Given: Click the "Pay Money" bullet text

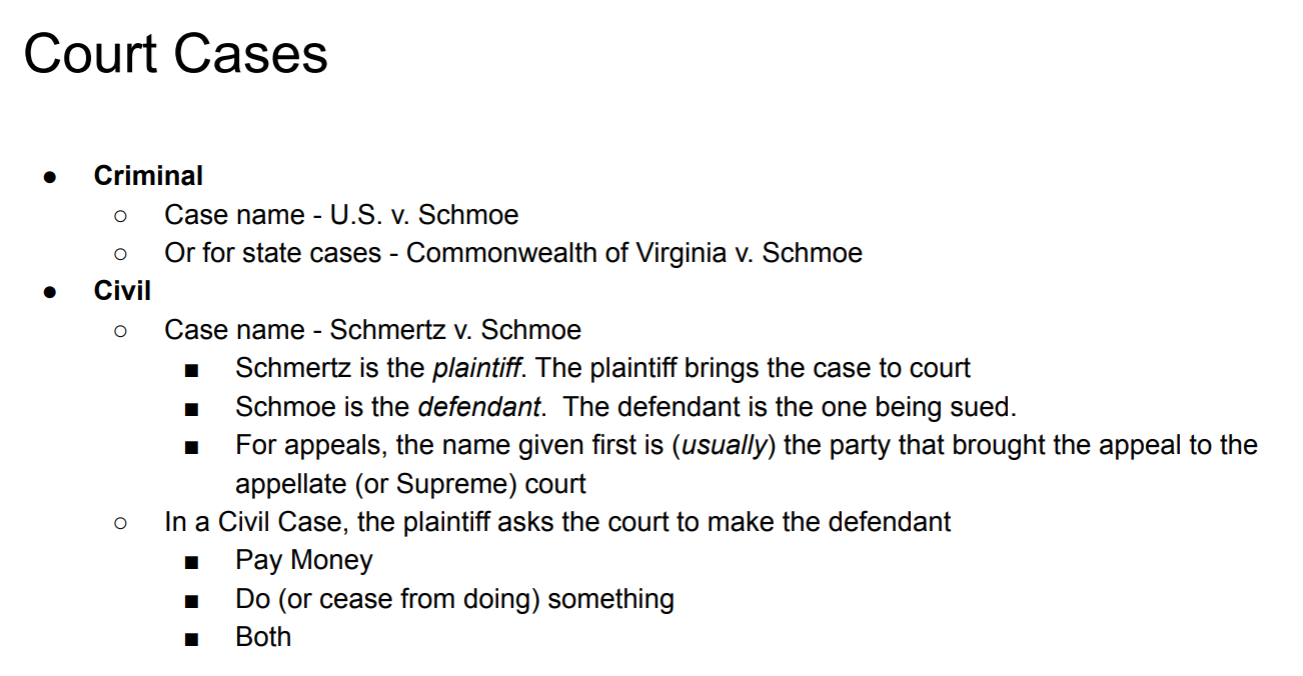Looking at the screenshot, I should [x=303, y=560].
